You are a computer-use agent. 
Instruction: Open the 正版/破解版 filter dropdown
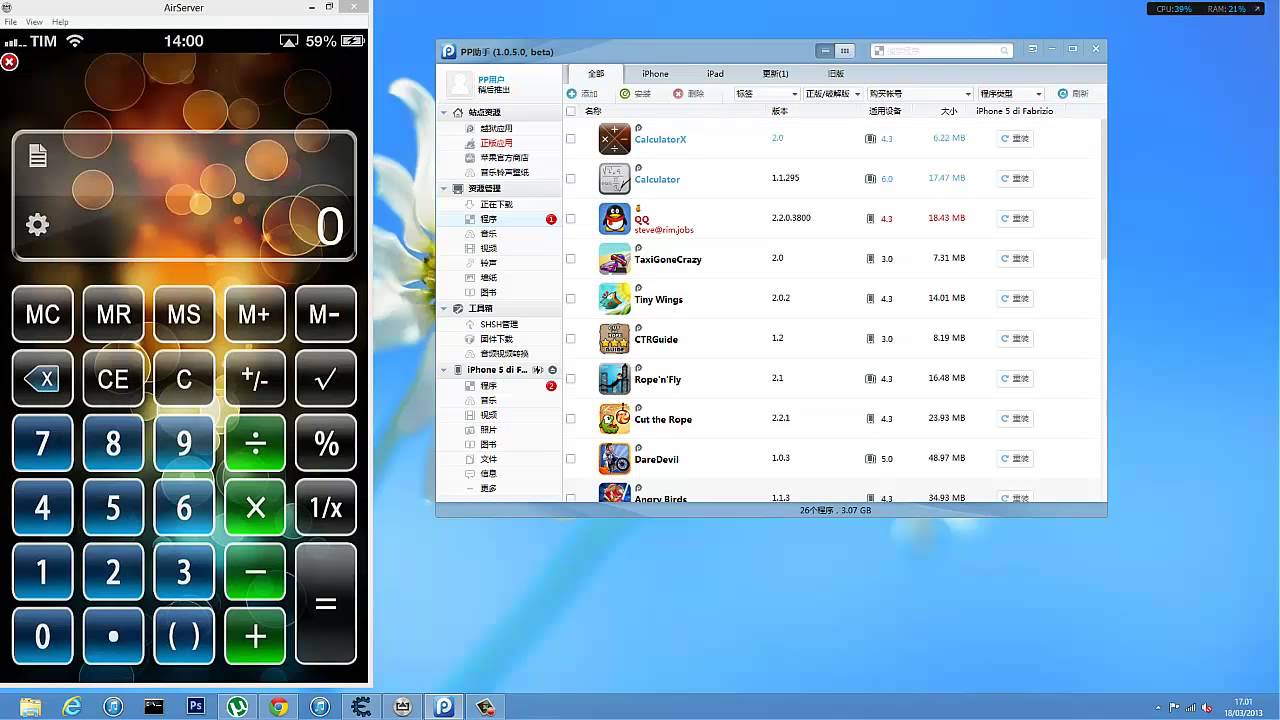[832, 93]
